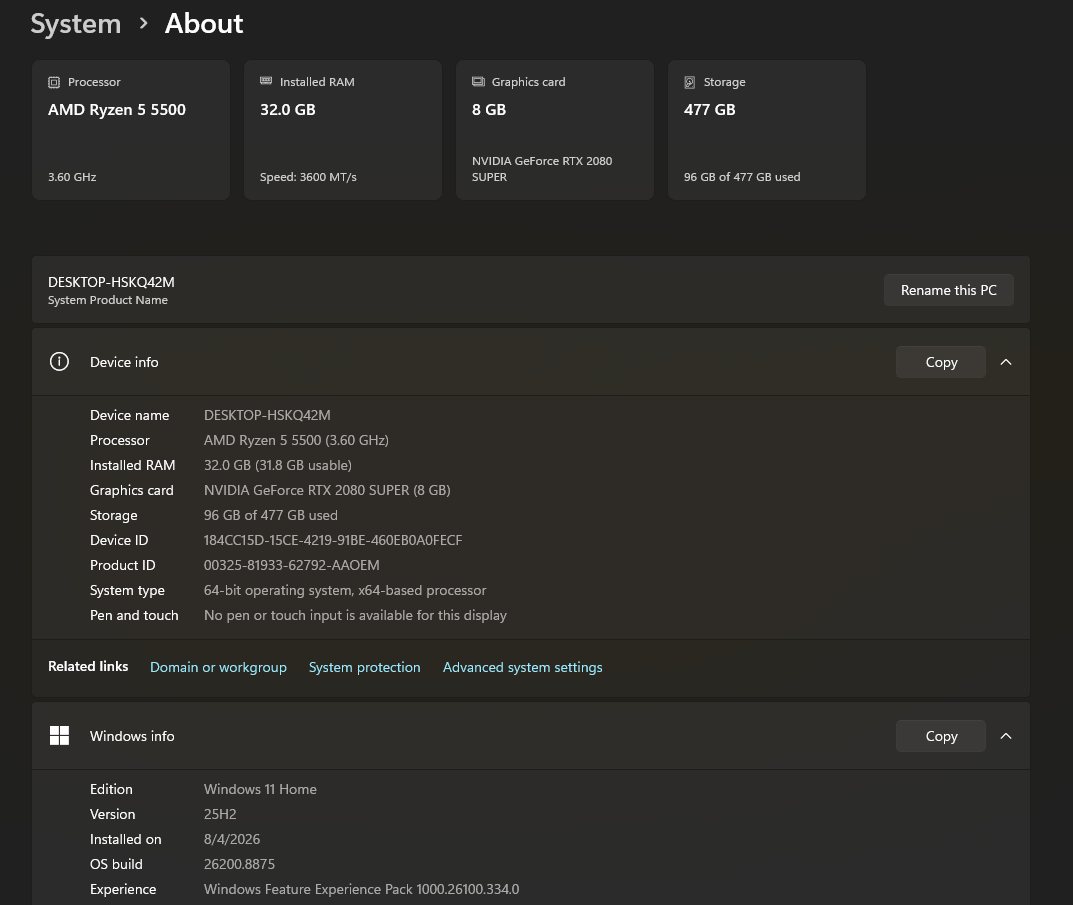
Task: Click 'Windows Feature Experience Pack 1000.26100.334.0' text
Action: click(x=361, y=889)
